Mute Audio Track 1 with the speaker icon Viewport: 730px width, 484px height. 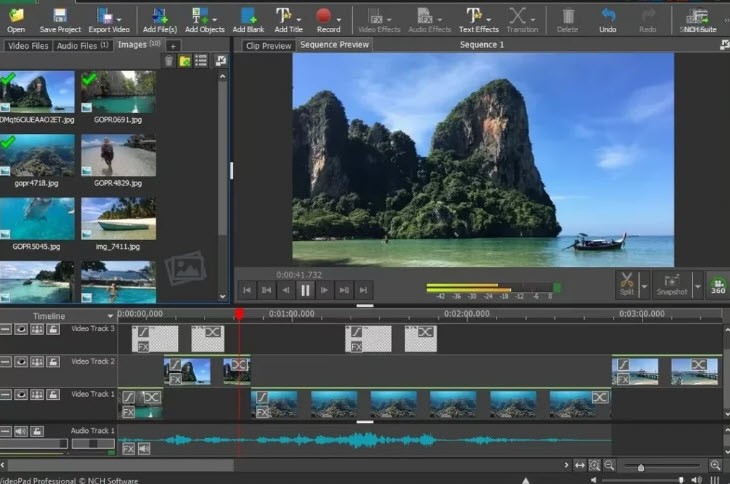click(x=21, y=431)
